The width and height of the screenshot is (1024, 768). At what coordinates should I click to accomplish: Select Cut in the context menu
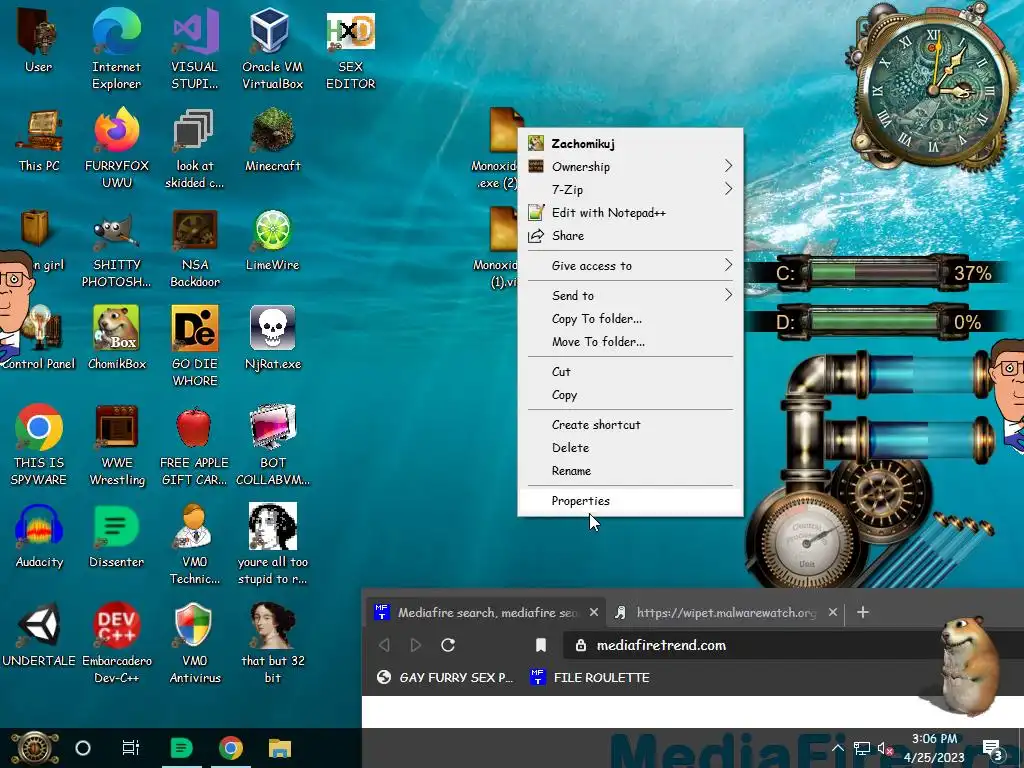(630, 372)
